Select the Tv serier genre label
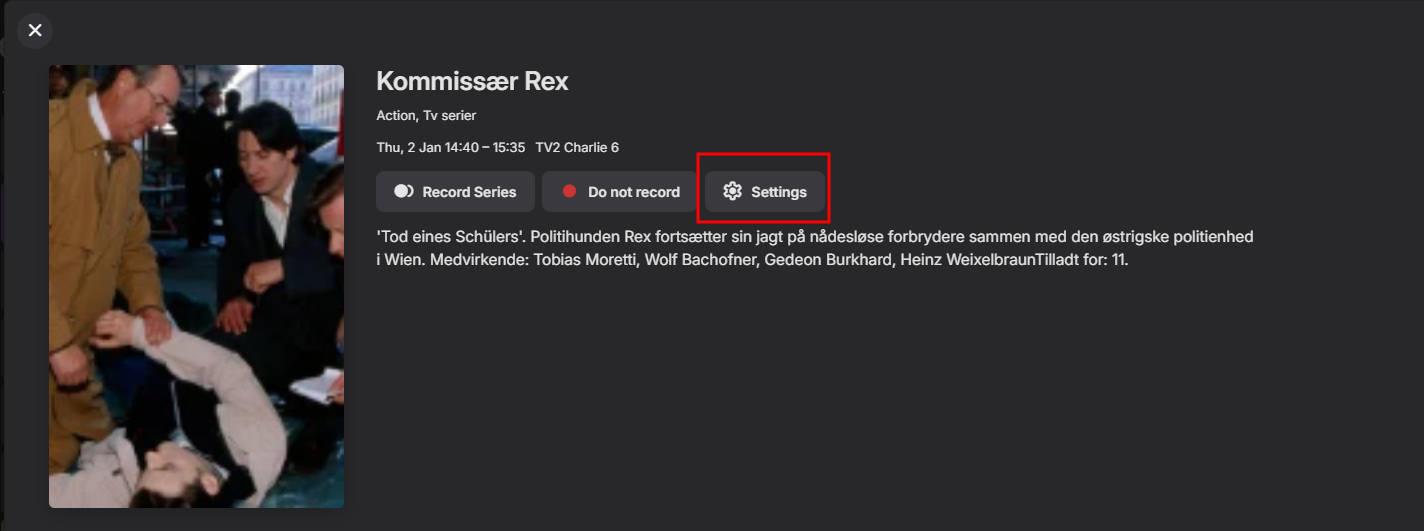This screenshot has width=1424, height=531. coord(450,116)
